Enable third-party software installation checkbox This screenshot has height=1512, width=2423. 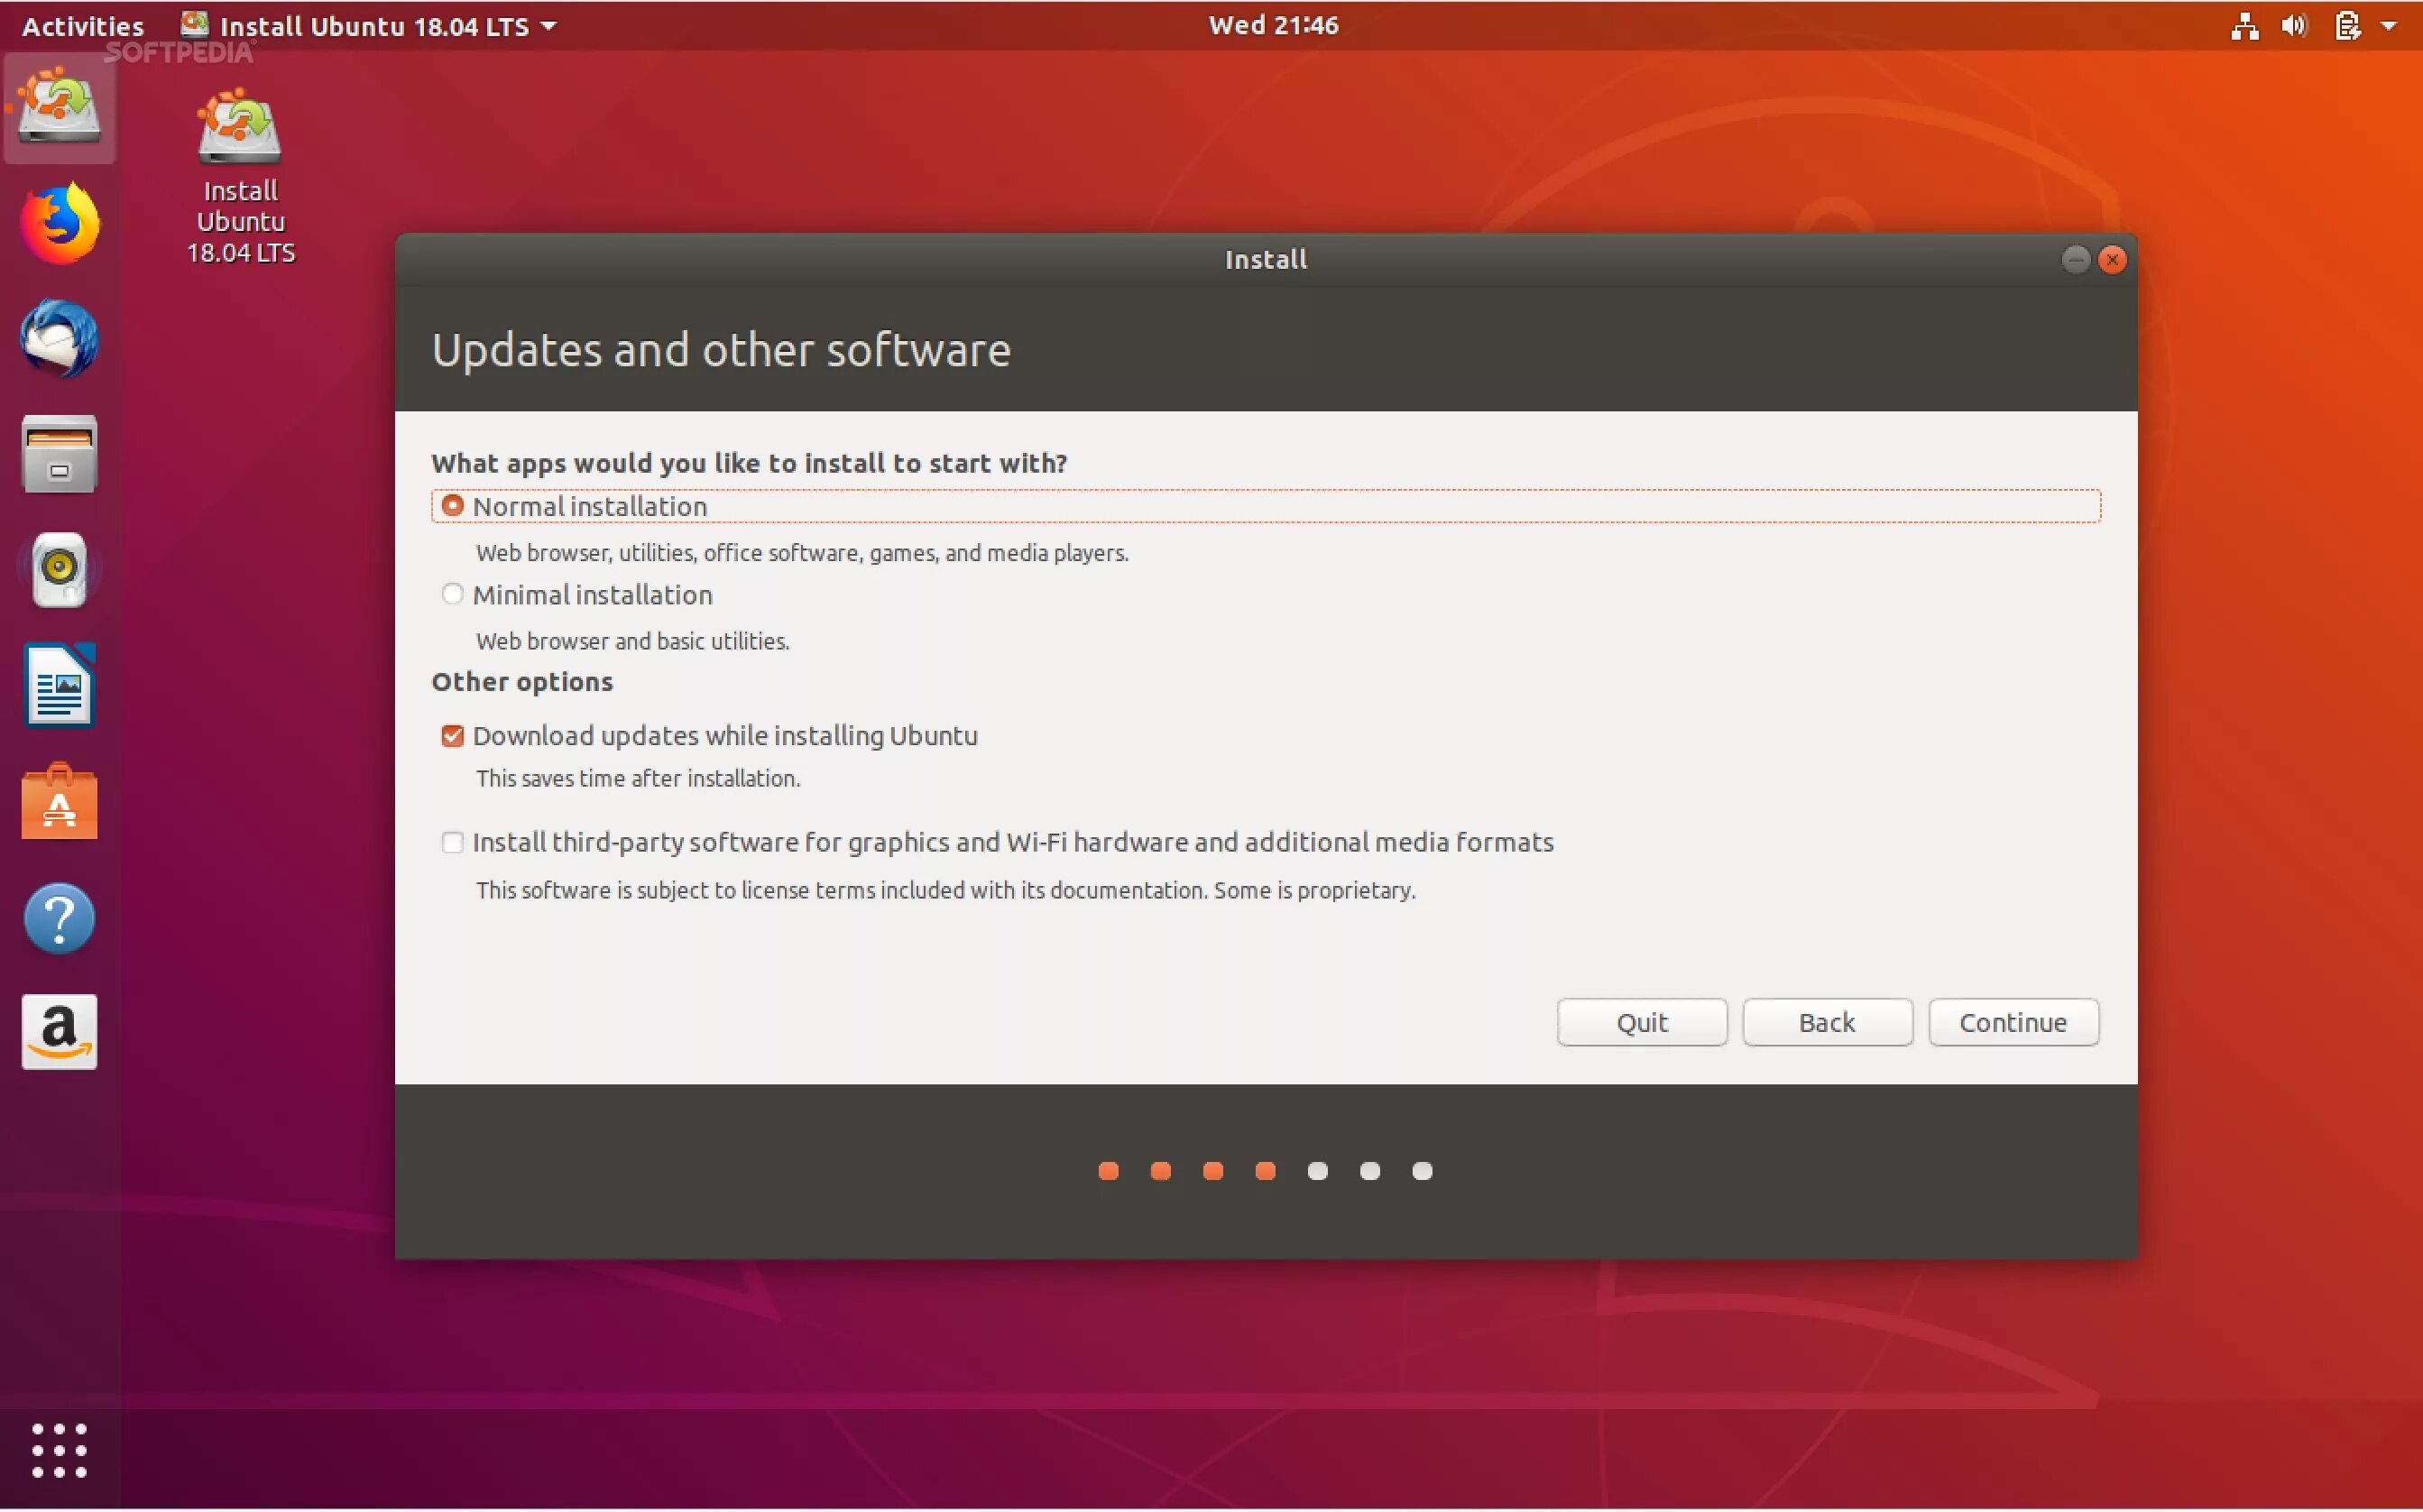point(452,842)
